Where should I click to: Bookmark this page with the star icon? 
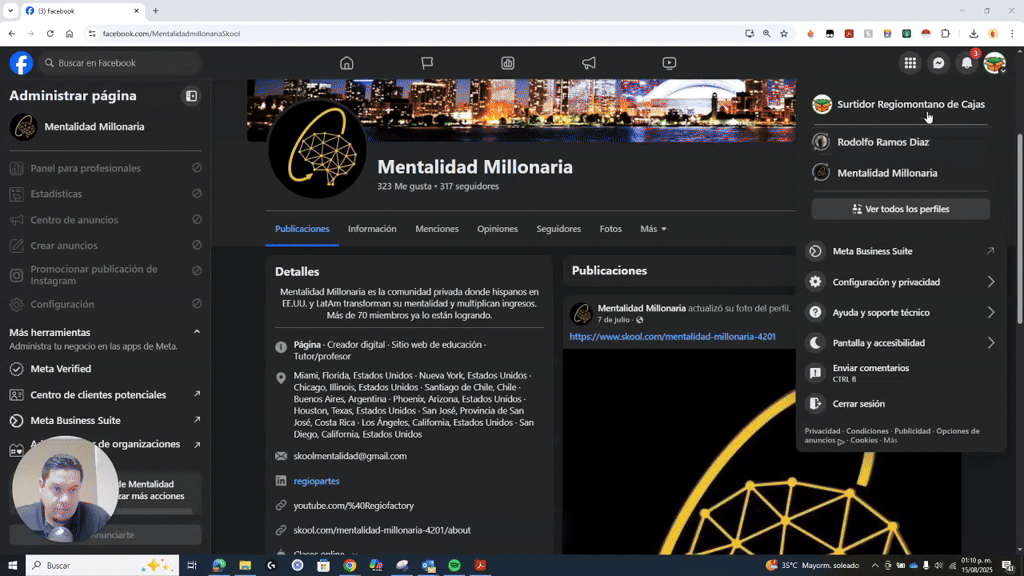click(x=784, y=33)
